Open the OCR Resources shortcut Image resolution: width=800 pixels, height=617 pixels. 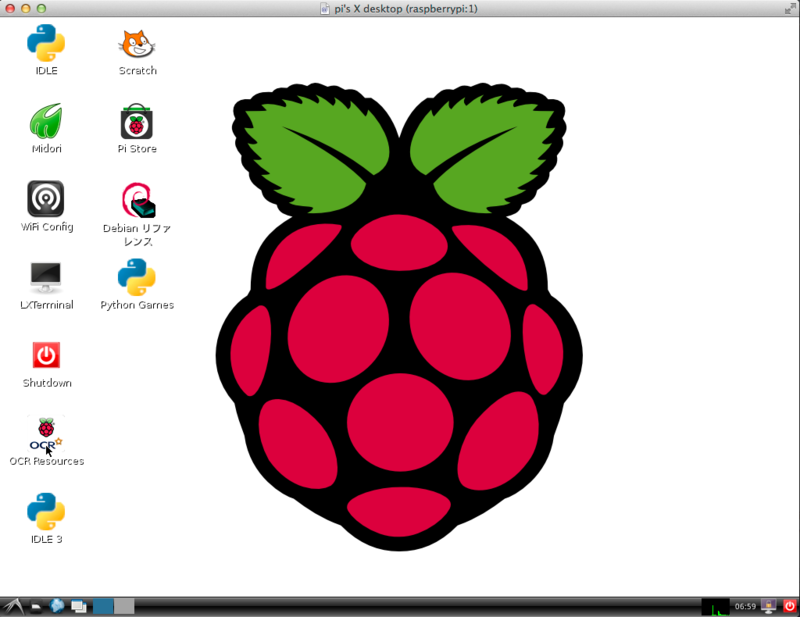click(x=45, y=435)
